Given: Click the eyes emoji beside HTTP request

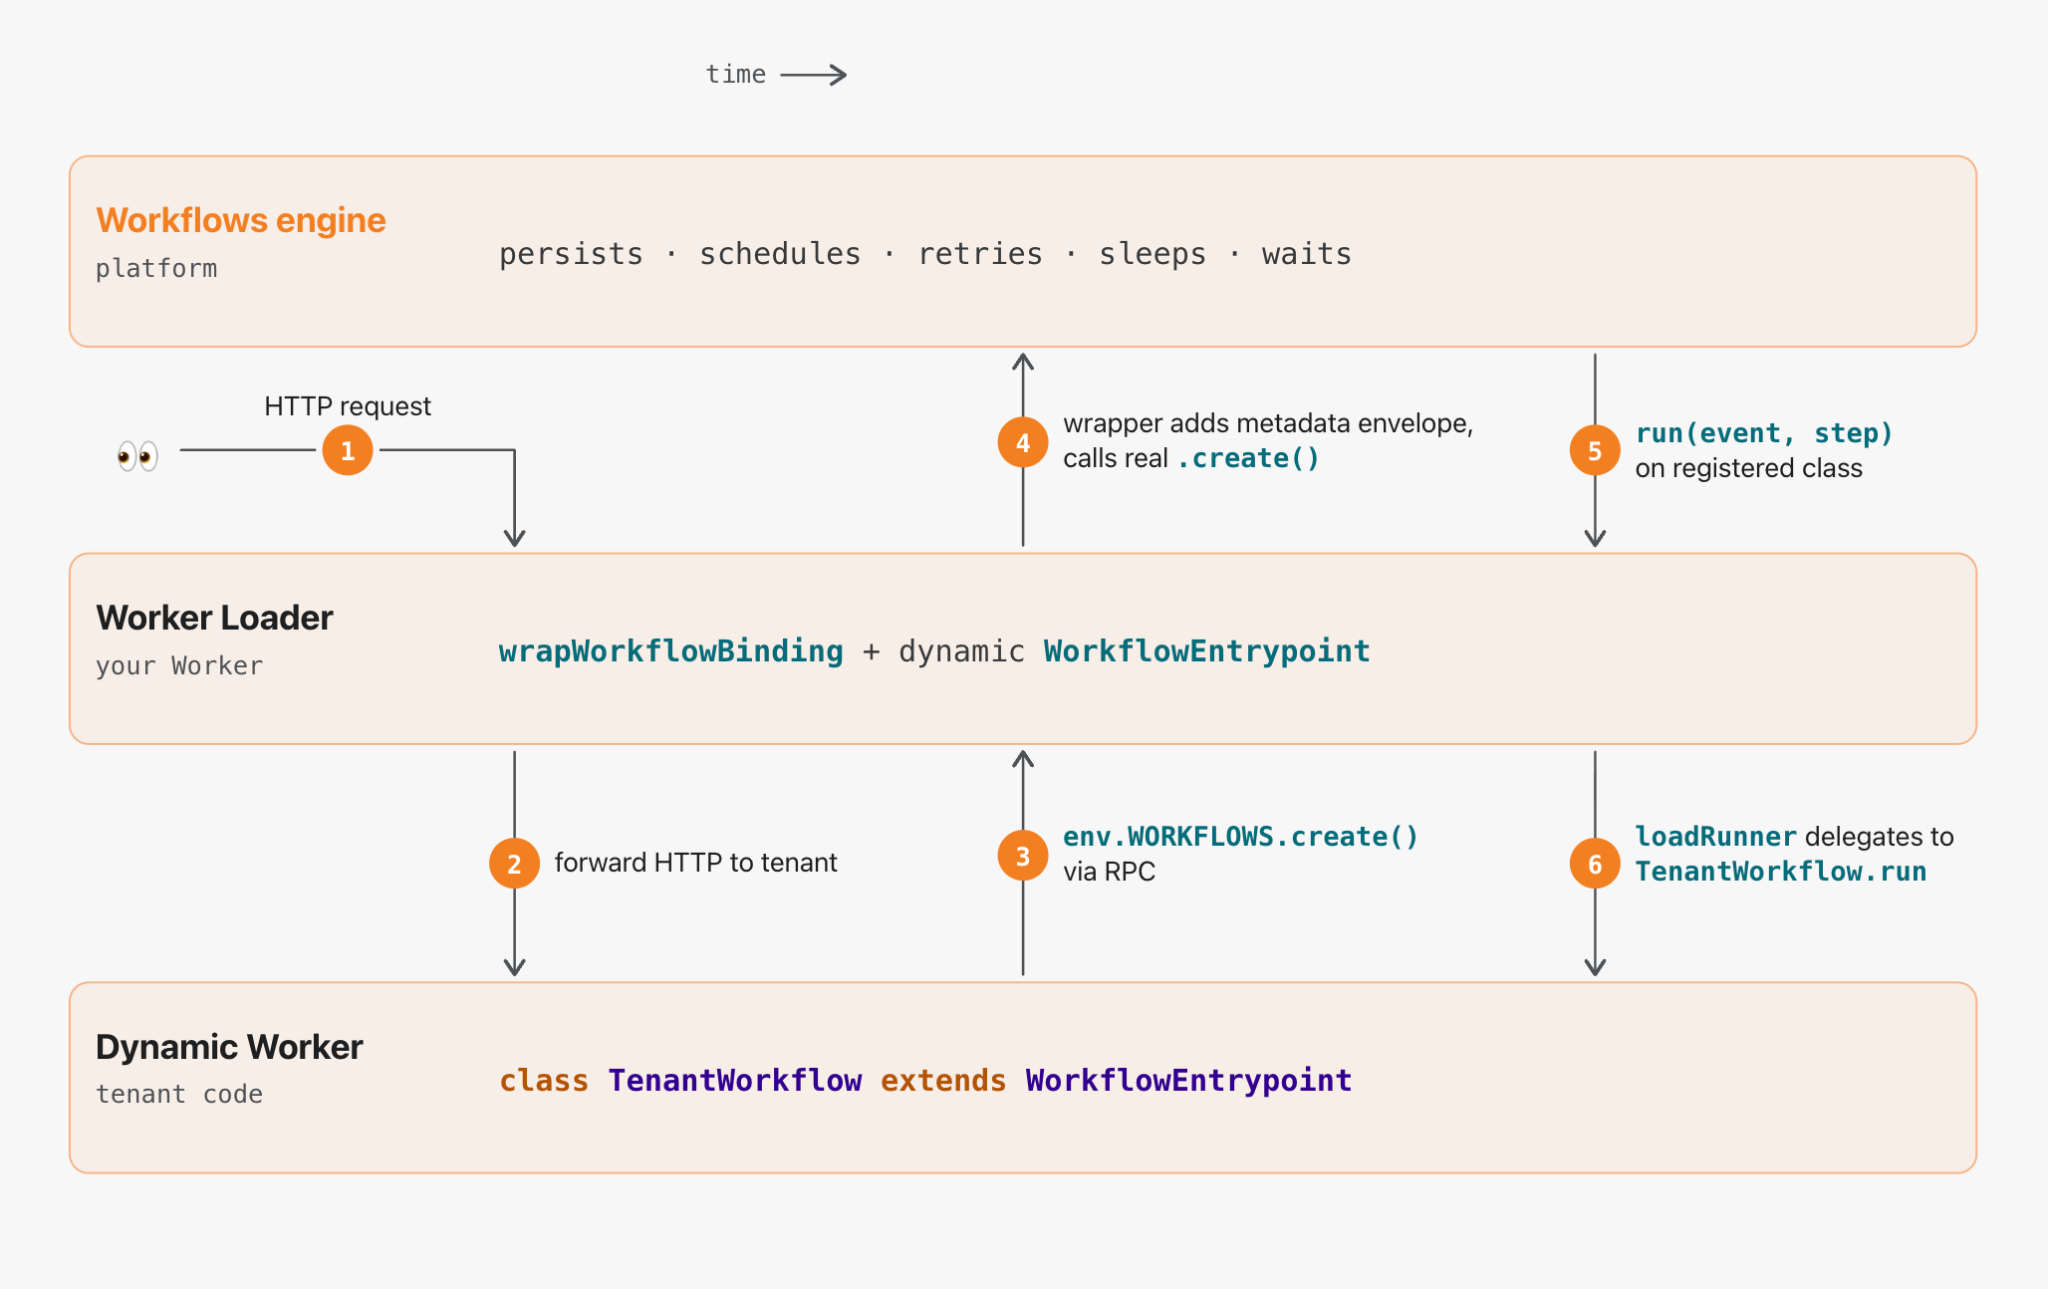Looking at the screenshot, I should click(138, 456).
